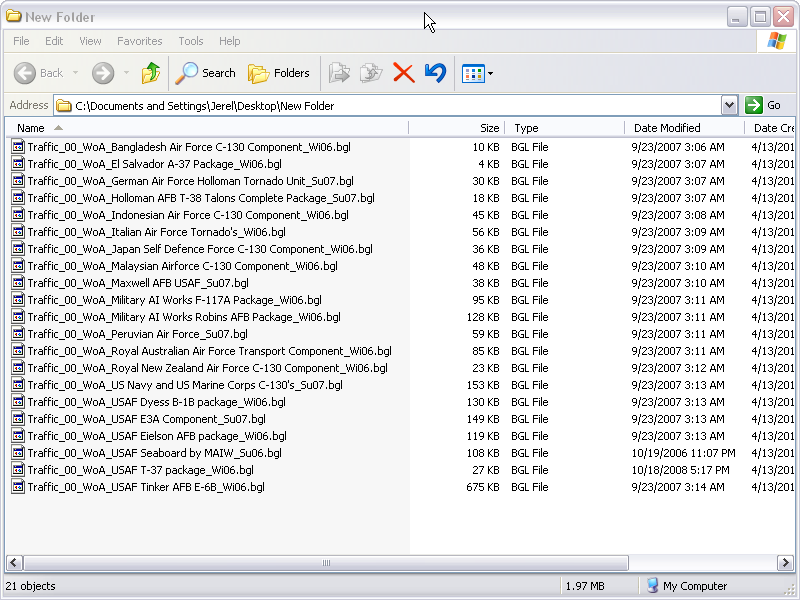
Task: Click the red Delete X icon
Action: (x=403, y=73)
